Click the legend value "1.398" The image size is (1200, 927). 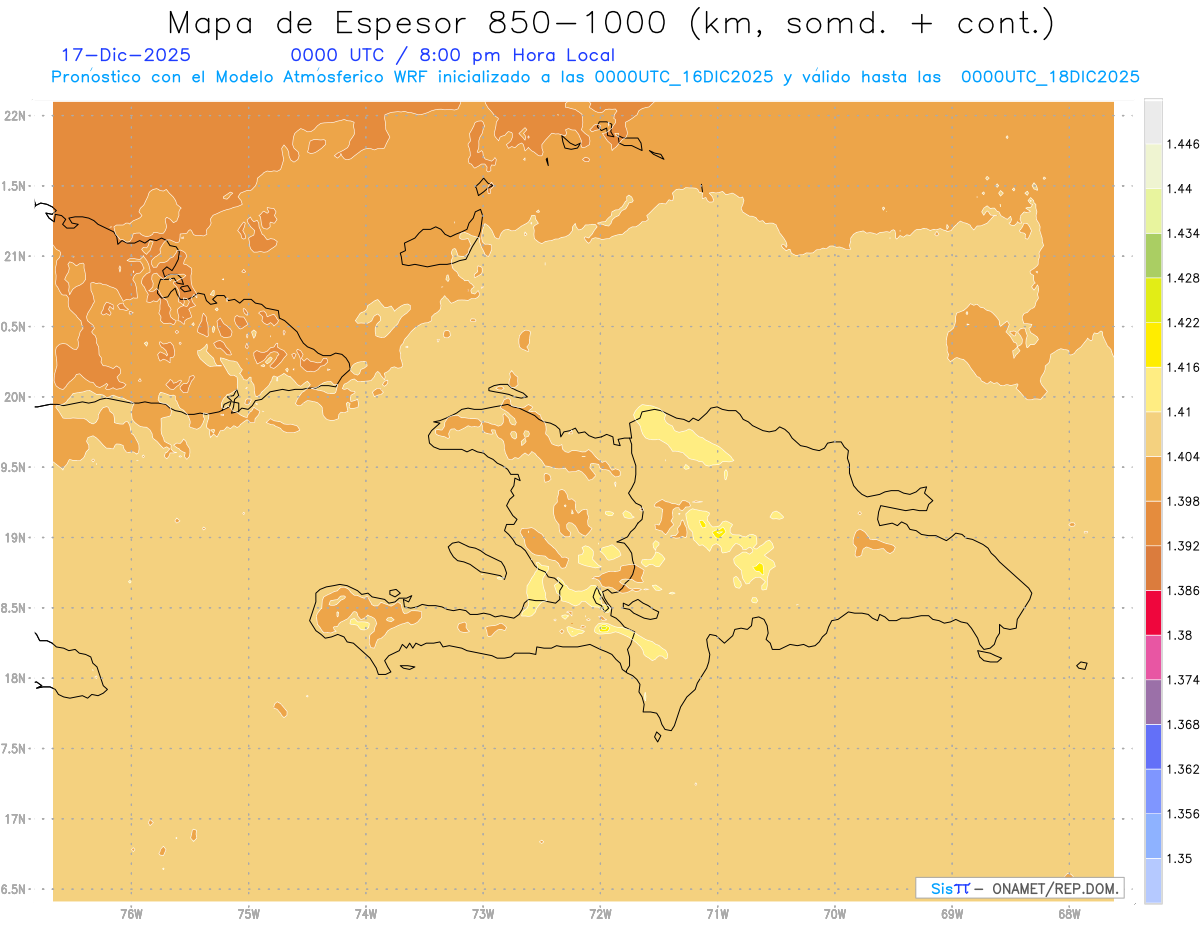tap(1183, 501)
